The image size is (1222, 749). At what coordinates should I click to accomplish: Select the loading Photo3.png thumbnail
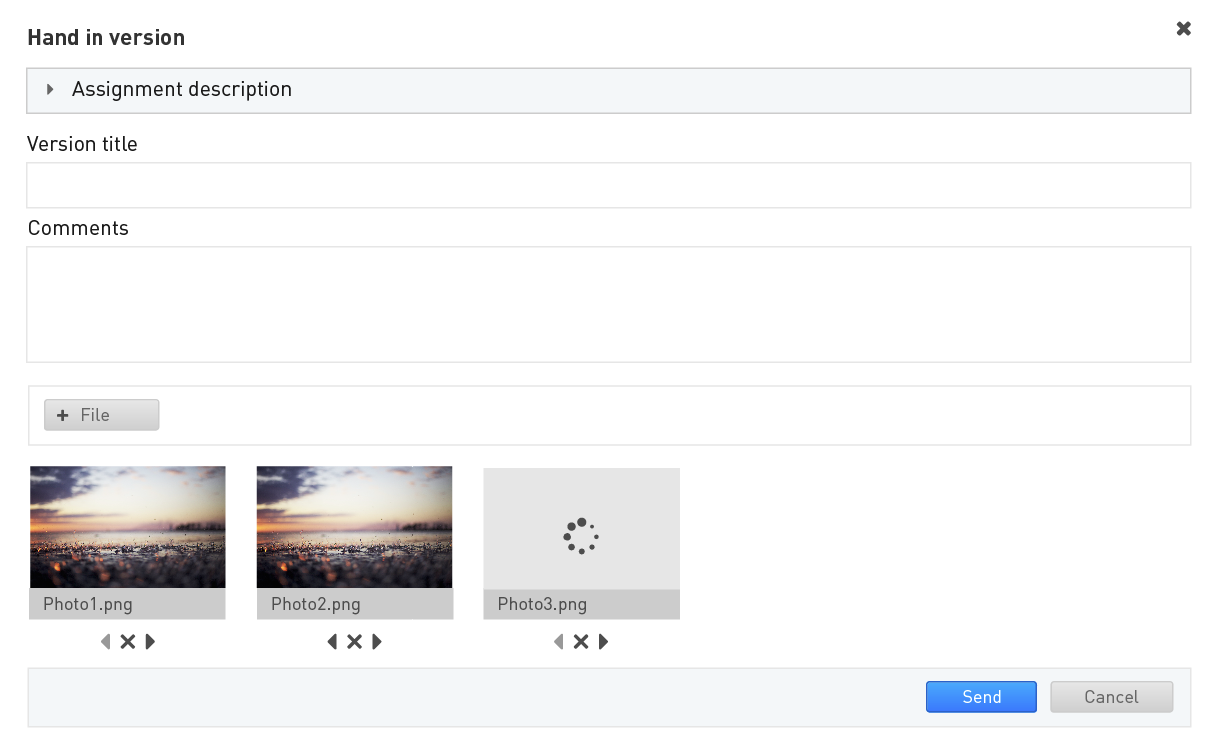tap(581, 529)
